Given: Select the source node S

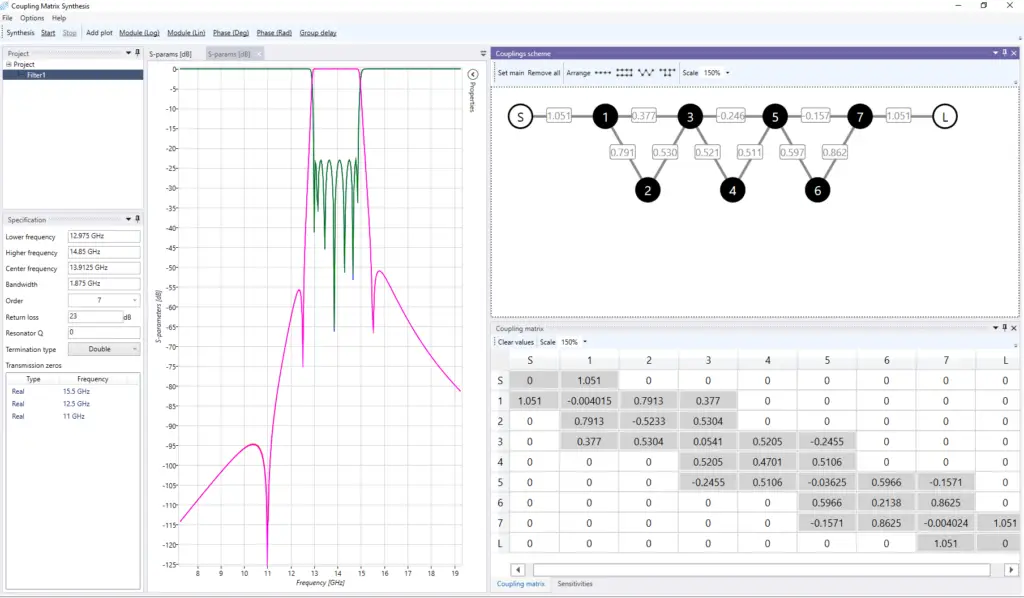Looking at the screenshot, I should click(519, 117).
